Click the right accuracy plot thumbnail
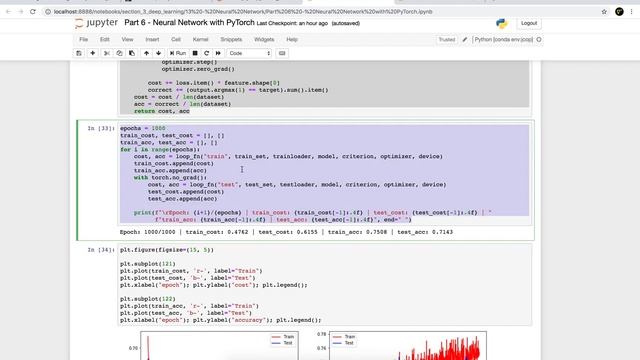 [408, 346]
